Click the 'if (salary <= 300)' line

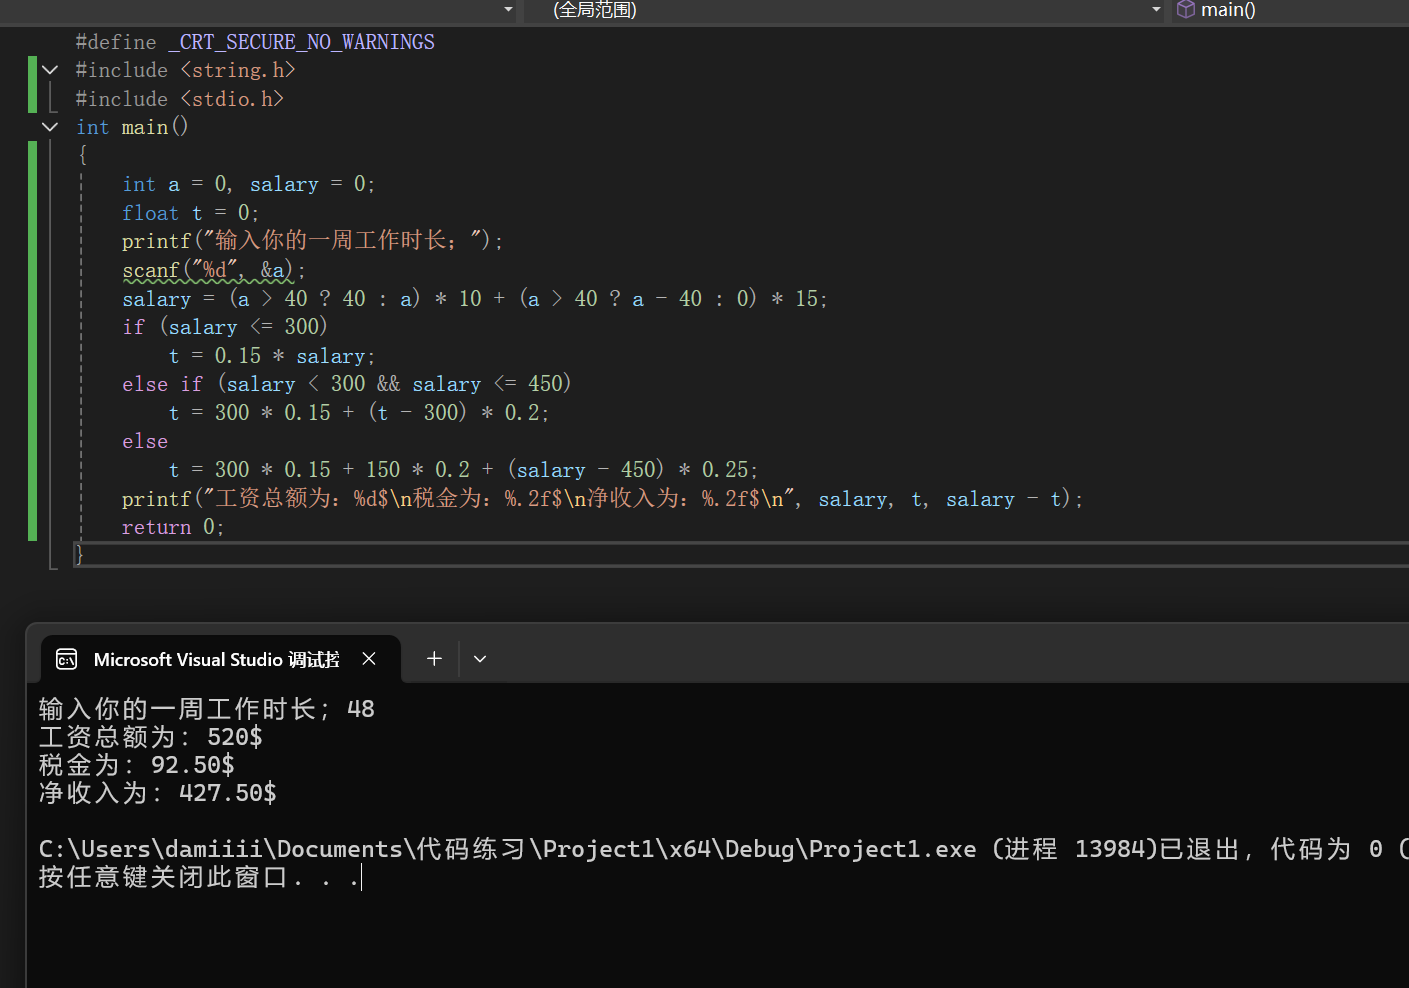225,327
